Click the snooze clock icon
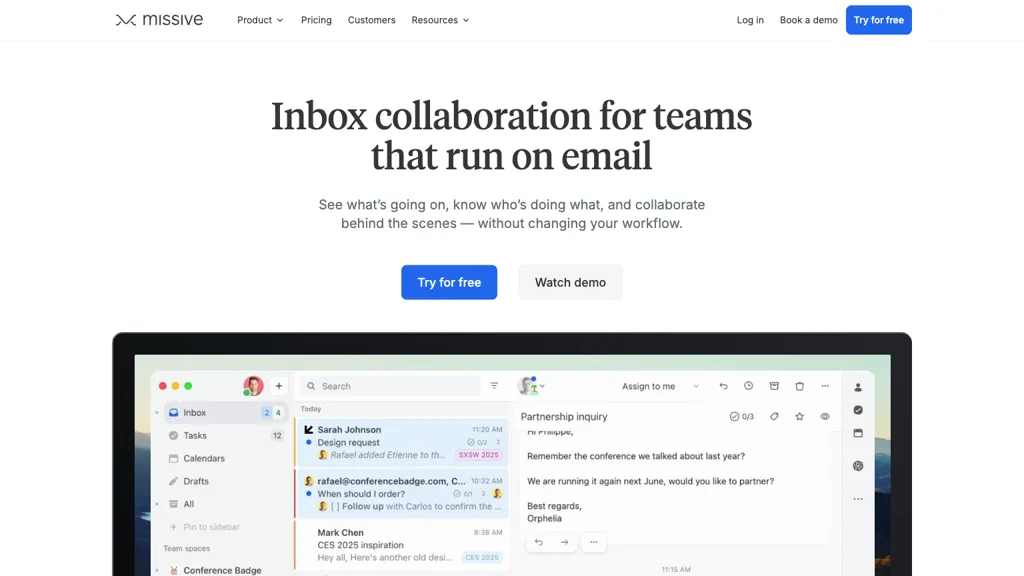Screen dimensions: 1024x576 (x=748, y=386)
